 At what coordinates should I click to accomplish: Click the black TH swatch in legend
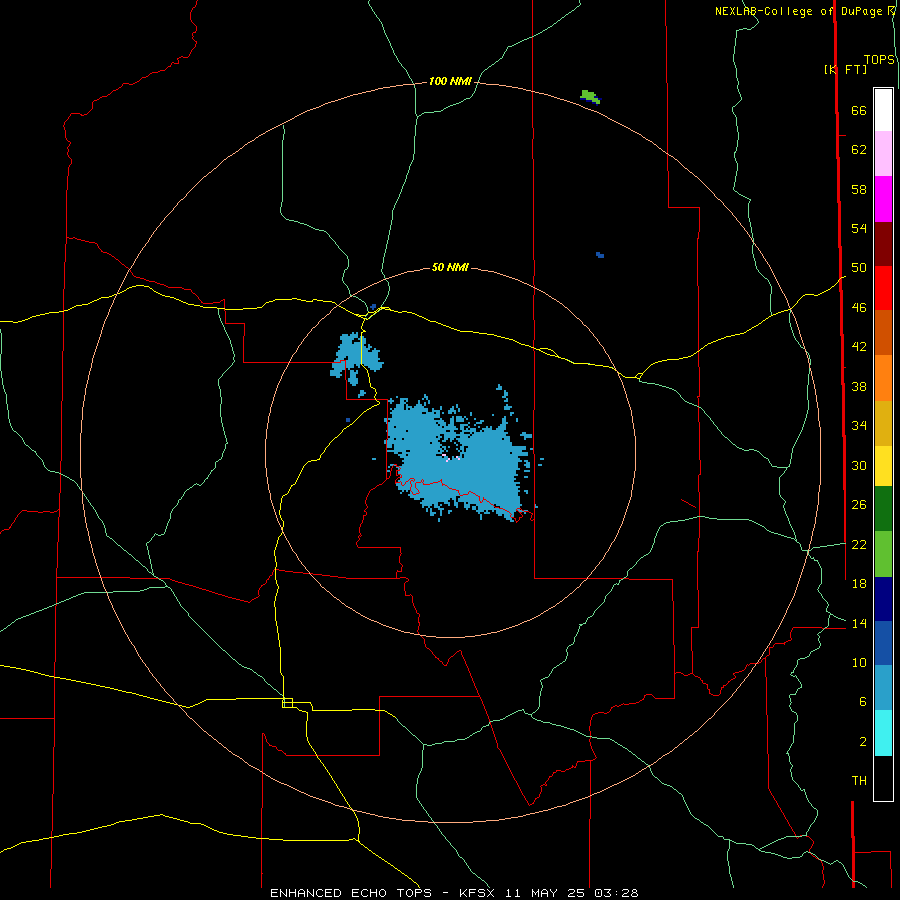click(883, 778)
